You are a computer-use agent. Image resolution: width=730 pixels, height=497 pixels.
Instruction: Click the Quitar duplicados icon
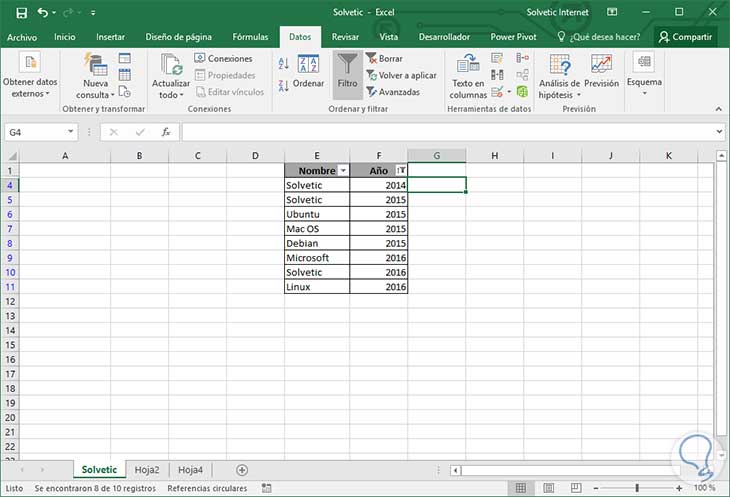point(497,75)
